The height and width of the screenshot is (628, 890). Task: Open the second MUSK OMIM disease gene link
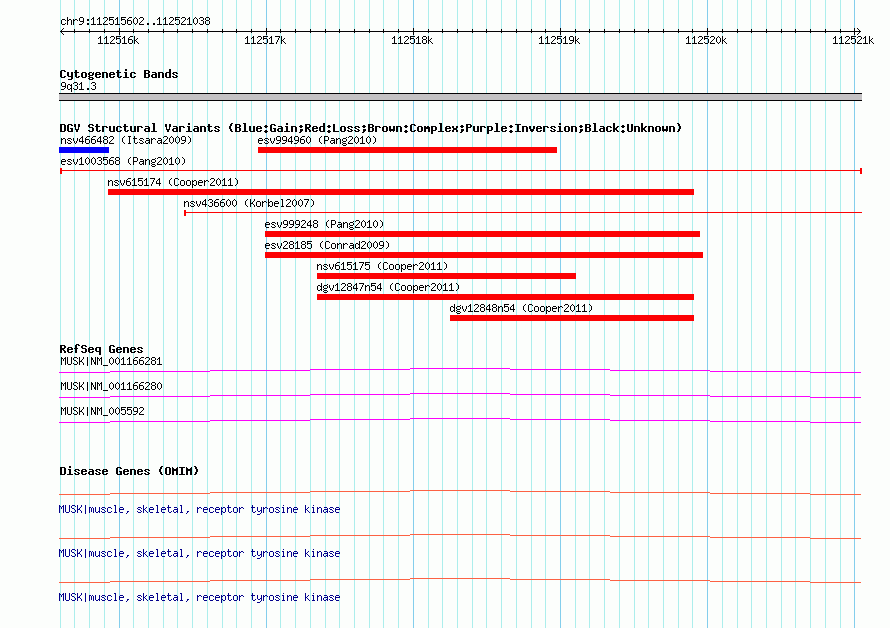pos(199,553)
